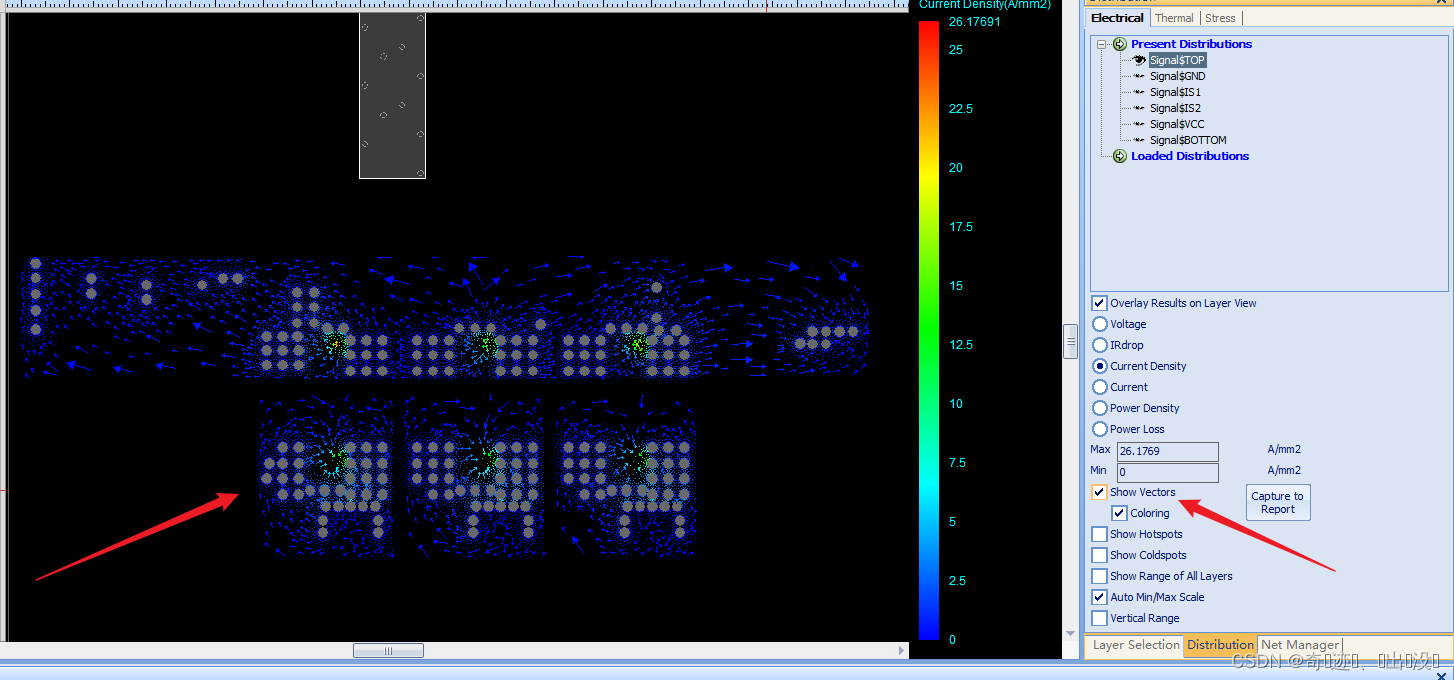Select the Current Density radio button

coord(1100,366)
